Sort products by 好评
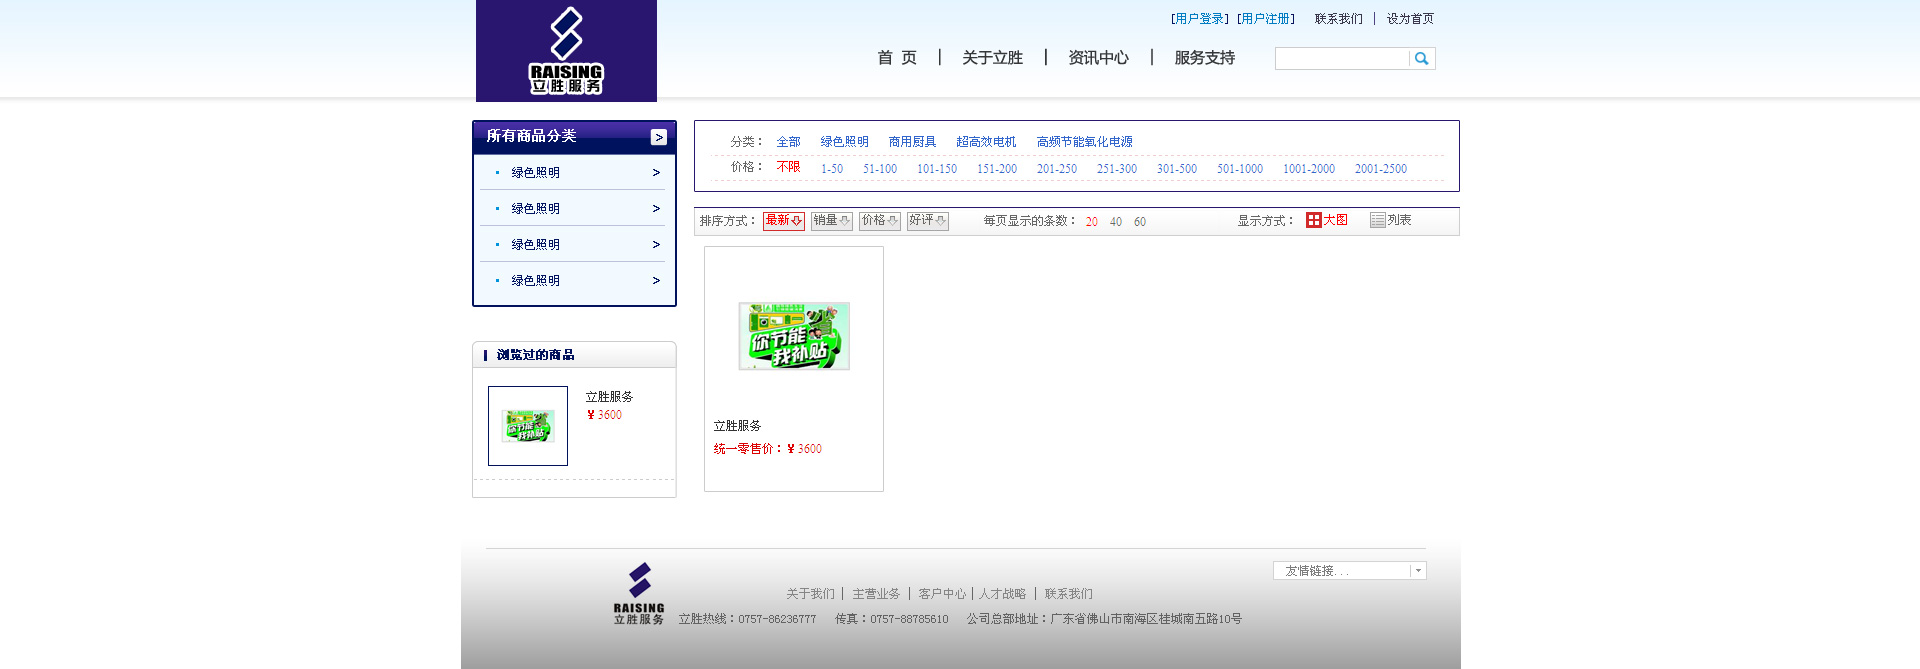The image size is (1920, 669). [x=927, y=221]
